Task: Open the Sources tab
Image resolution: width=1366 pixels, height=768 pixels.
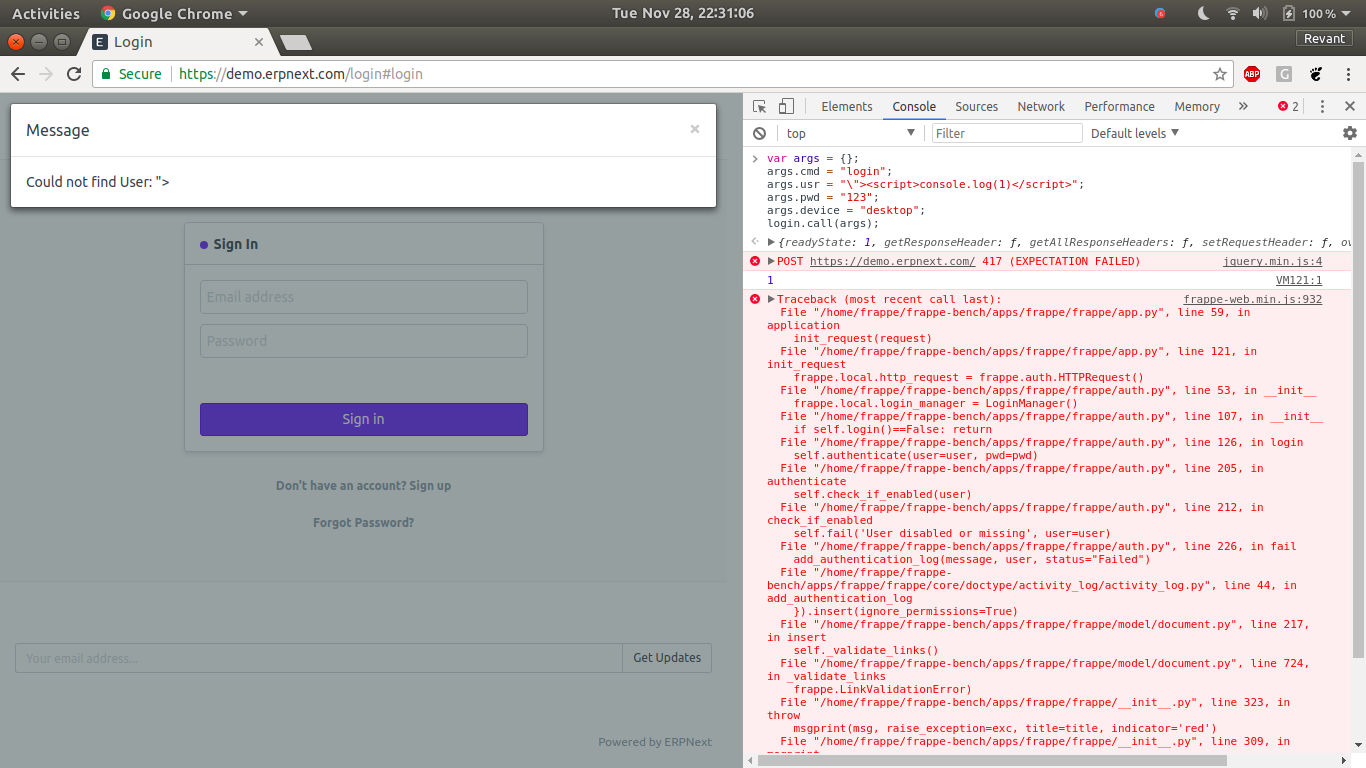Action: pyautogui.click(x=976, y=106)
